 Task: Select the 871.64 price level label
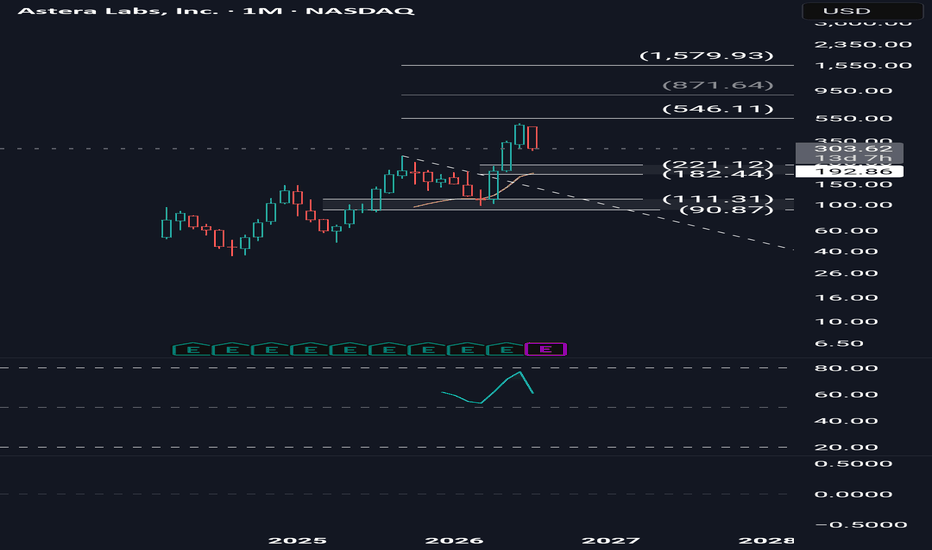[x=718, y=85]
